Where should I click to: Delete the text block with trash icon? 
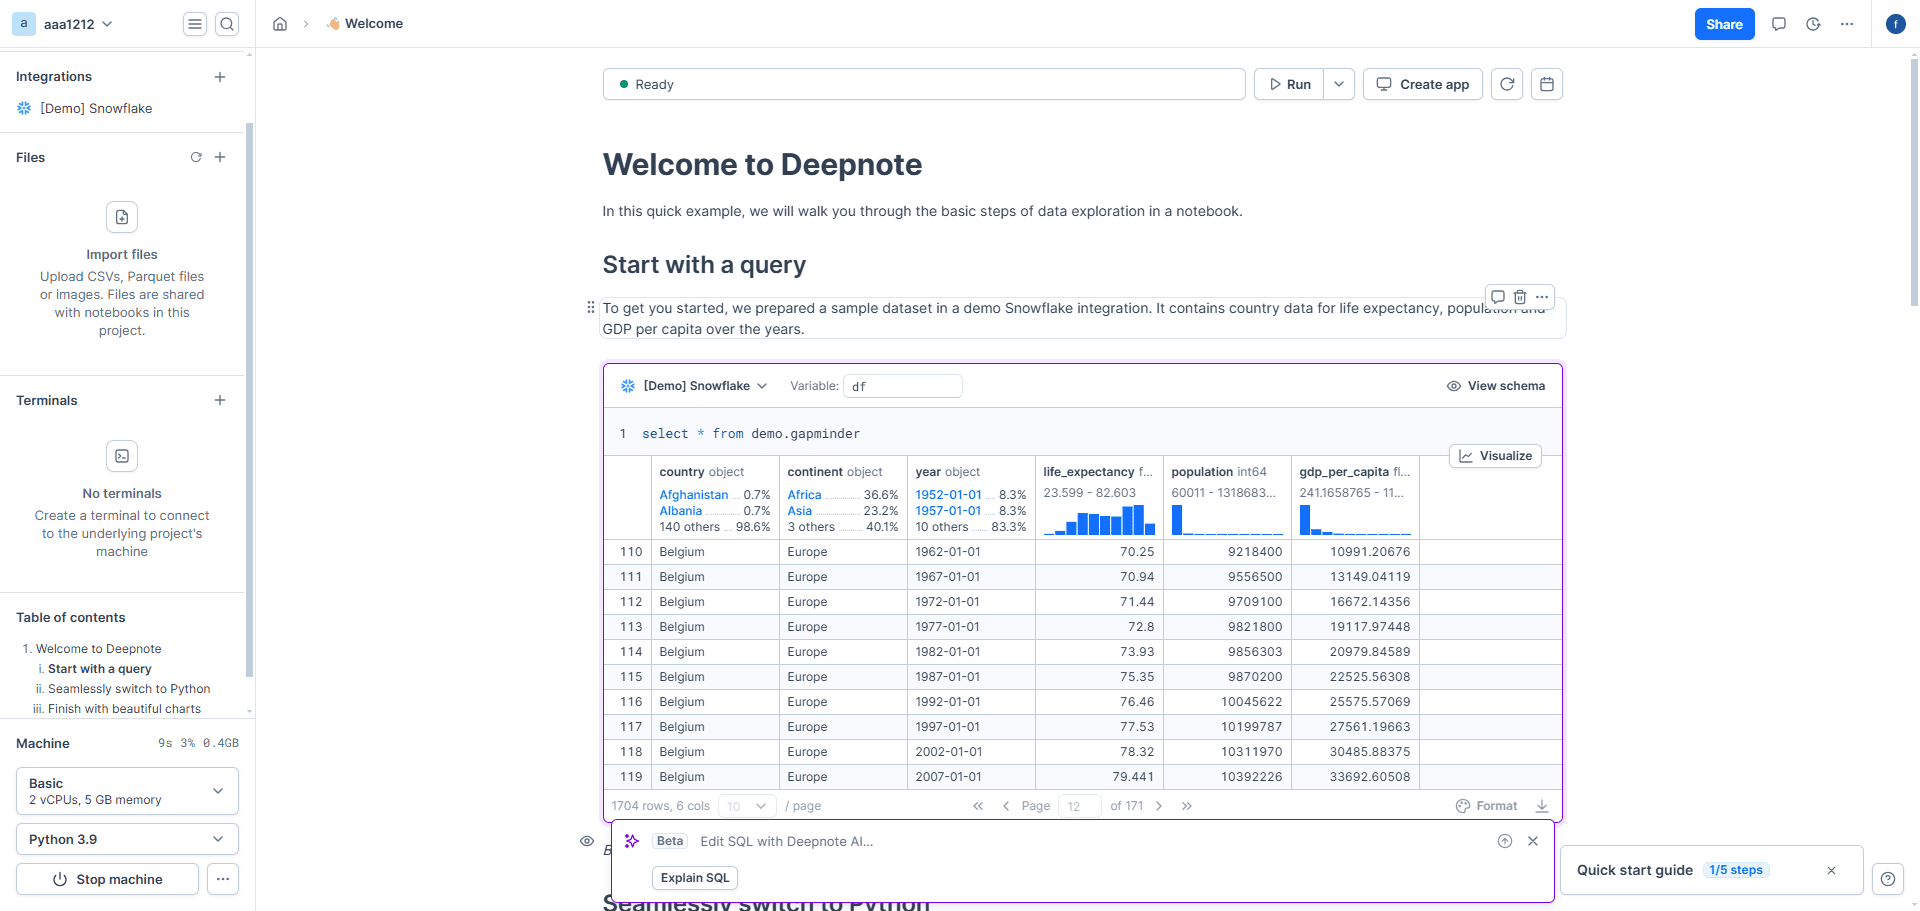click(1520, 297)
